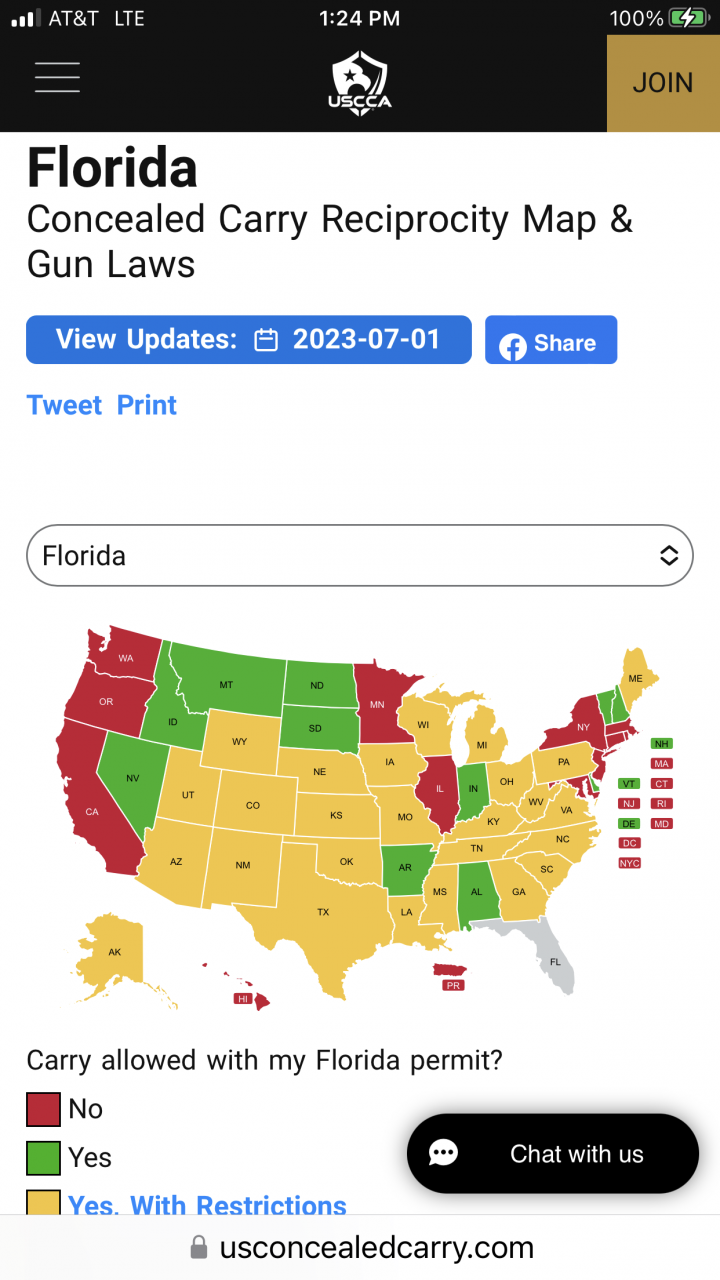Tap the USCCA shield logo
Screen dimensions: 720x1280
[x=360, y=82]
